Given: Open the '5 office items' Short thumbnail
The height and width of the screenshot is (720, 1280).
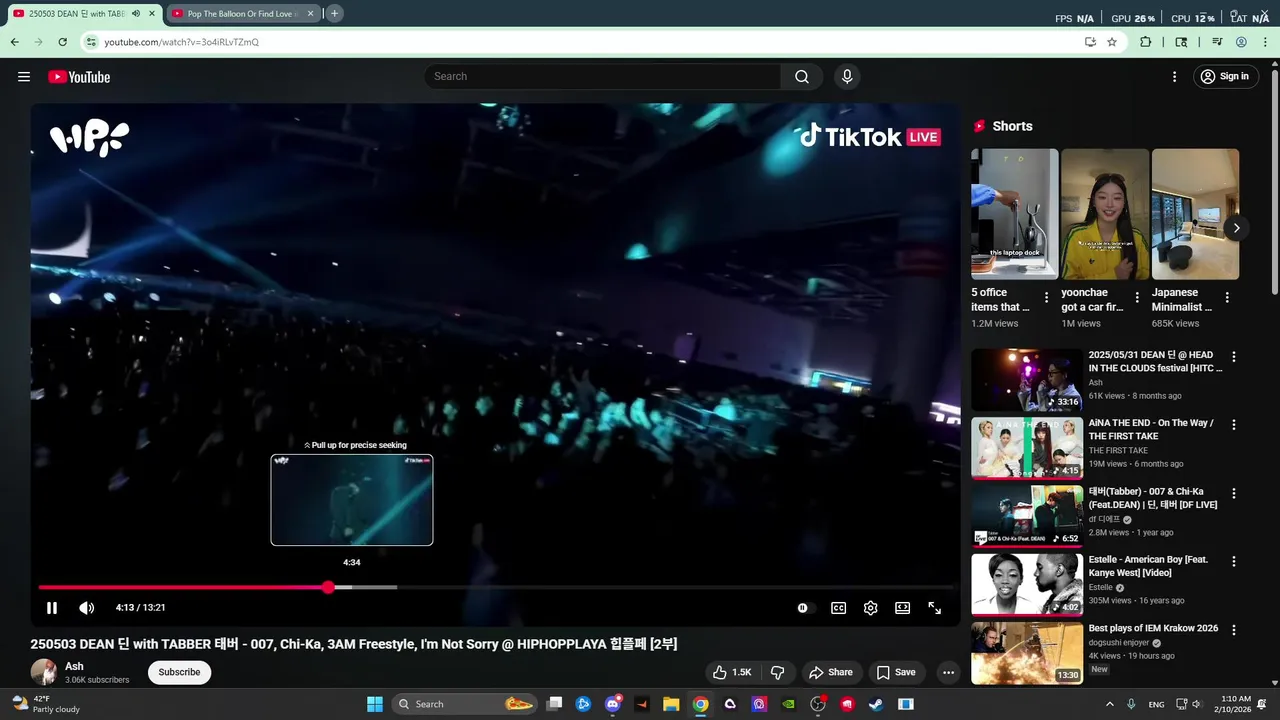Looking at the screenshot, I should [1015, 214].
